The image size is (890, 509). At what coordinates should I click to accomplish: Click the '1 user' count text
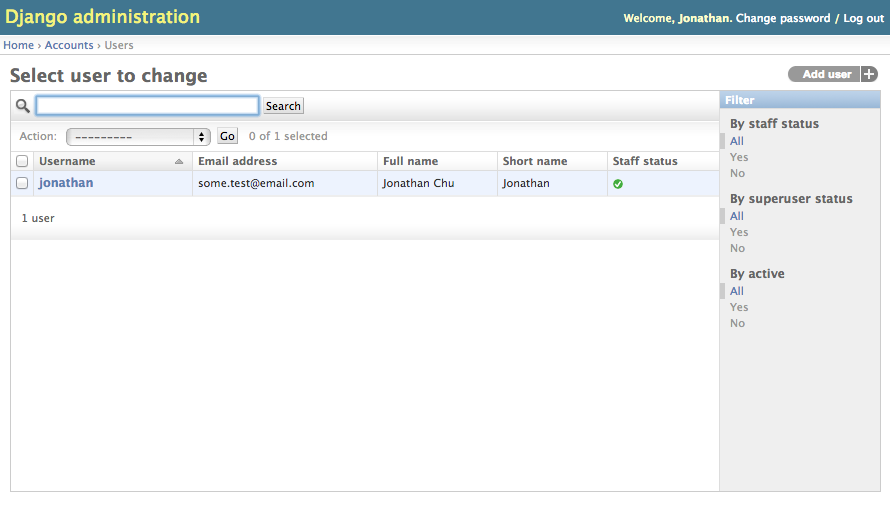click(38, 218)
